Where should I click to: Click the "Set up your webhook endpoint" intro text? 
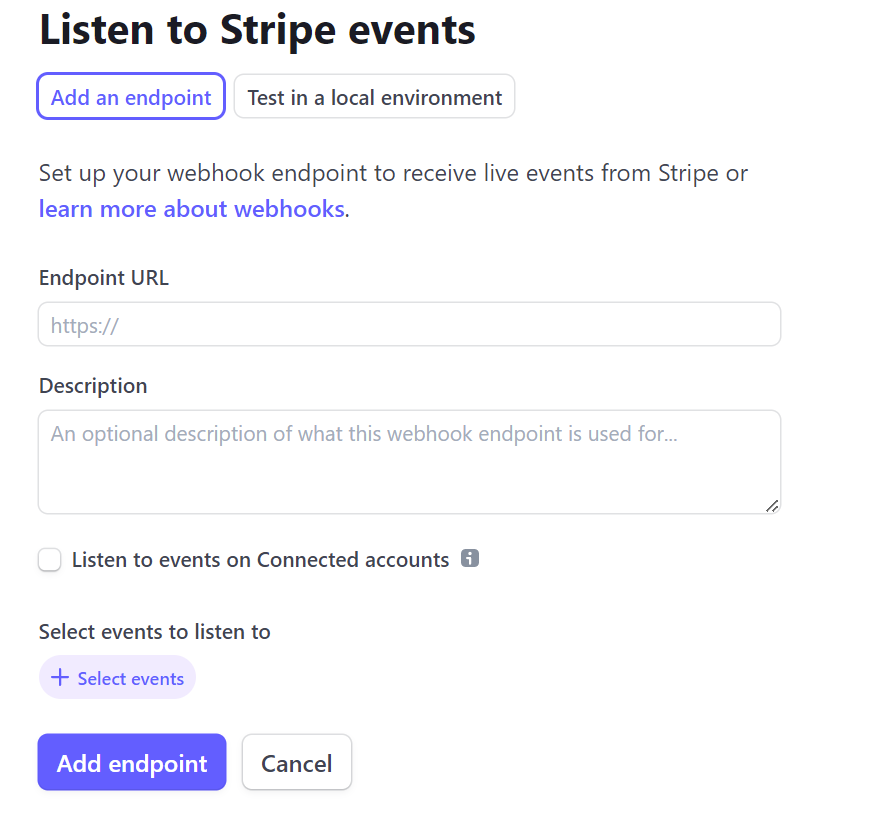pos(393,173)
